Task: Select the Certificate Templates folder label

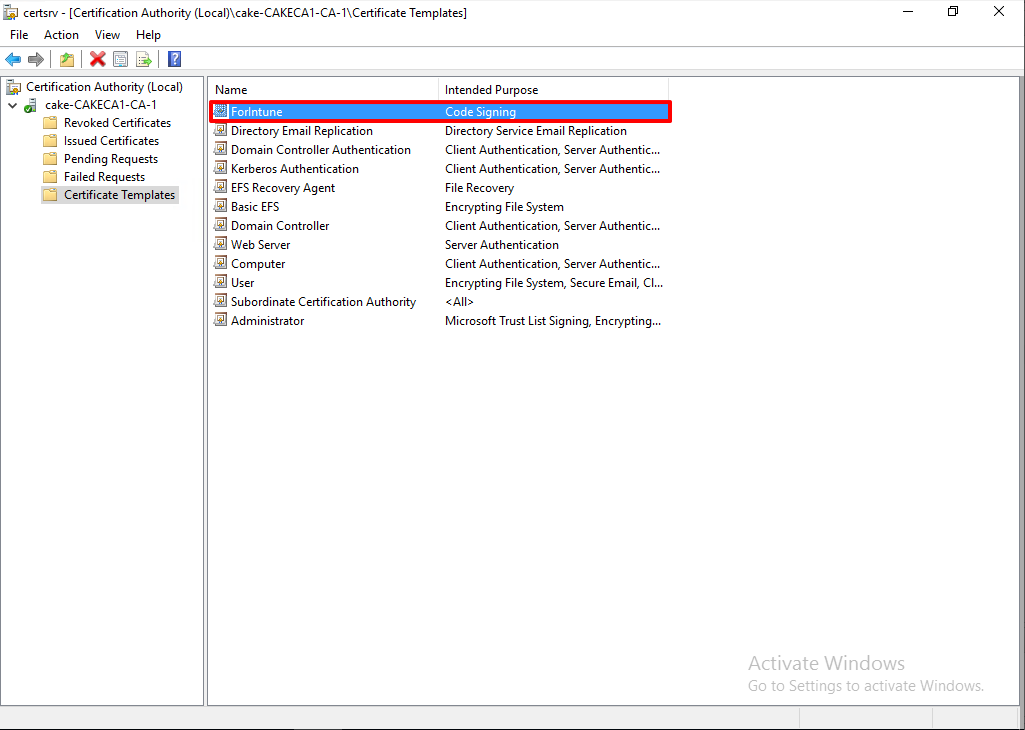Action: [120, 195]
